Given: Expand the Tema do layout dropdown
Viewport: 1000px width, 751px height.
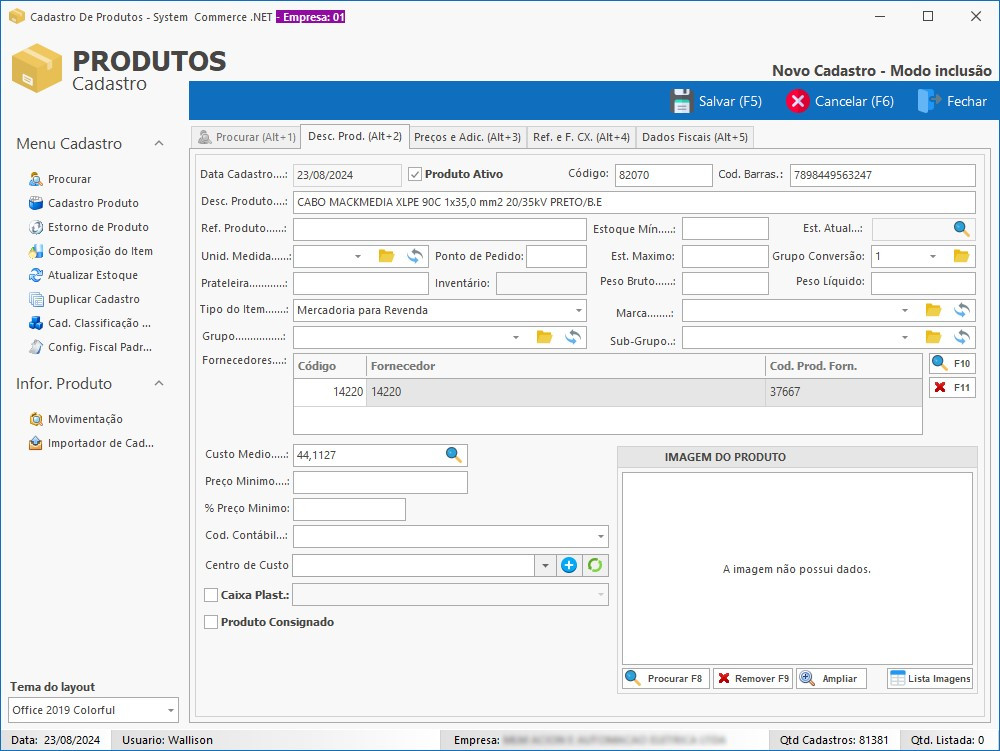Looking at the screenshot, I should coord(170,711).
